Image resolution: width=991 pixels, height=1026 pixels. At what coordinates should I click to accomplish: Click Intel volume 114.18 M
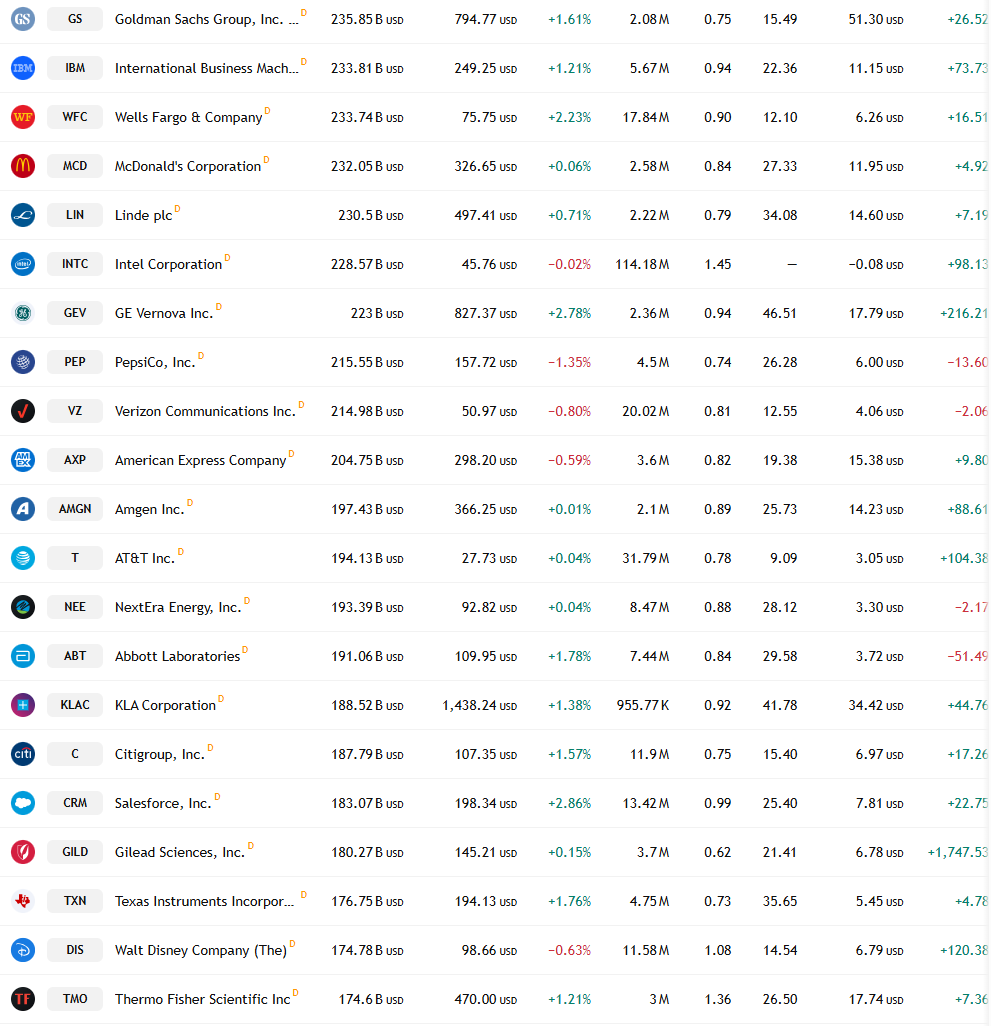pyautogui.click(x=642, y=265)
